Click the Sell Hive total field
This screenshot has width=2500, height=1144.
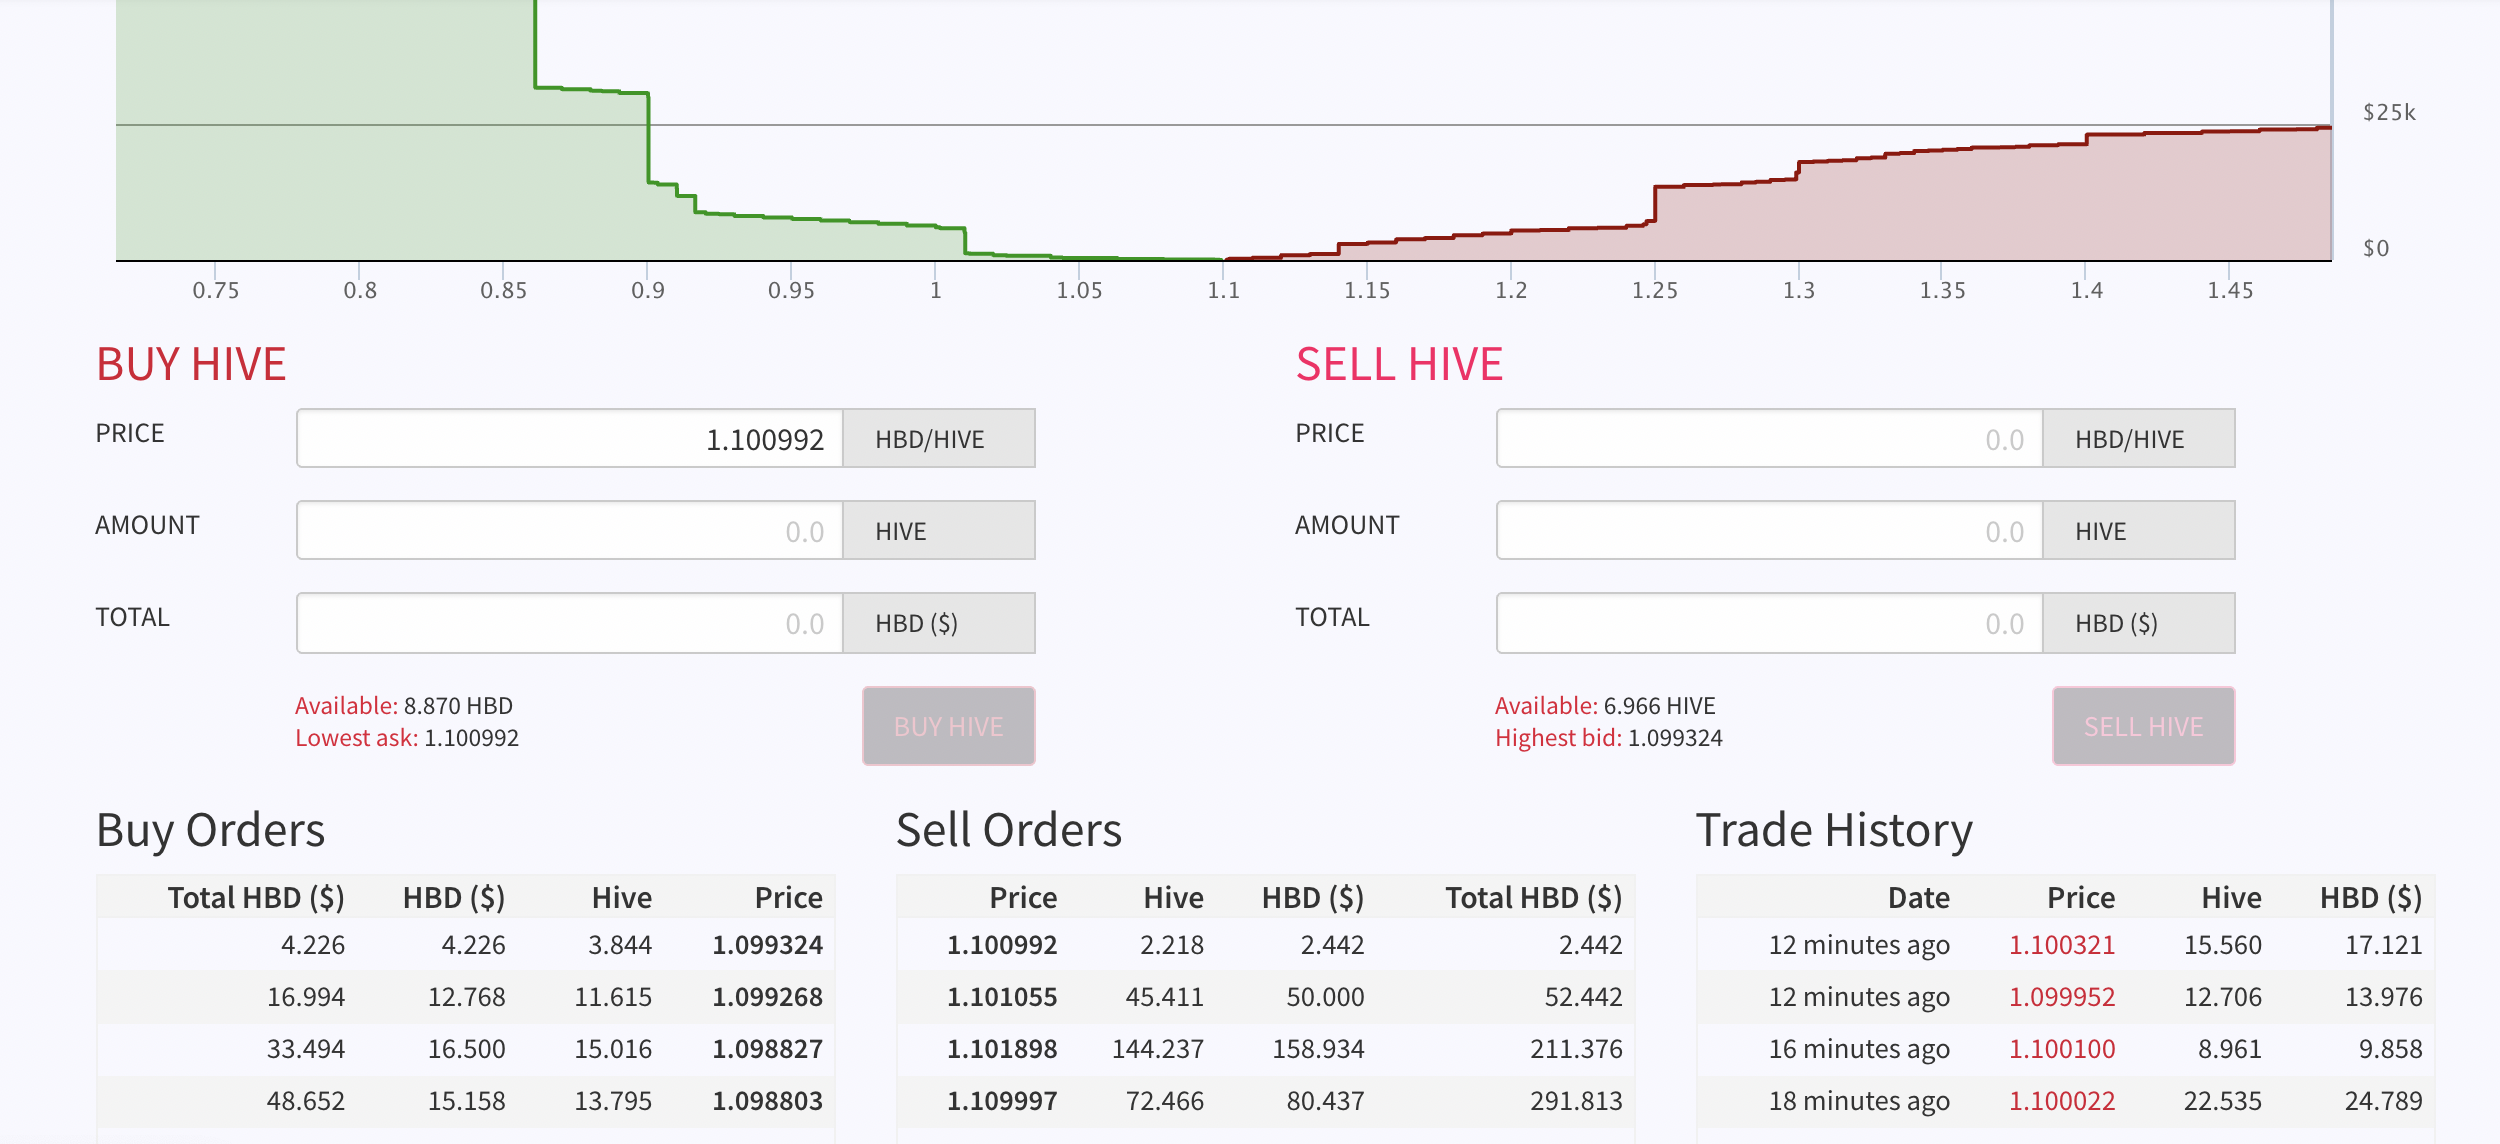(x=1769, y=623)
